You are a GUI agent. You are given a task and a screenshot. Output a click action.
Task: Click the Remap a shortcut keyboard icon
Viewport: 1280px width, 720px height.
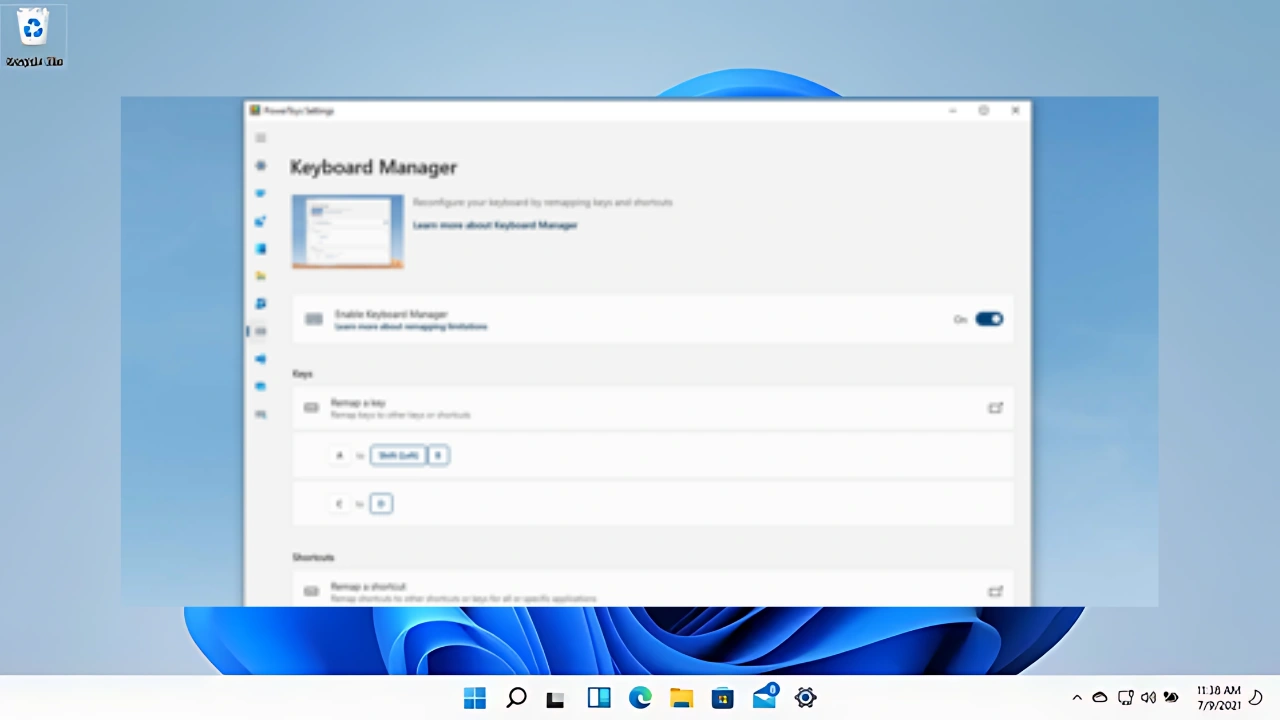tap(311, 592)
